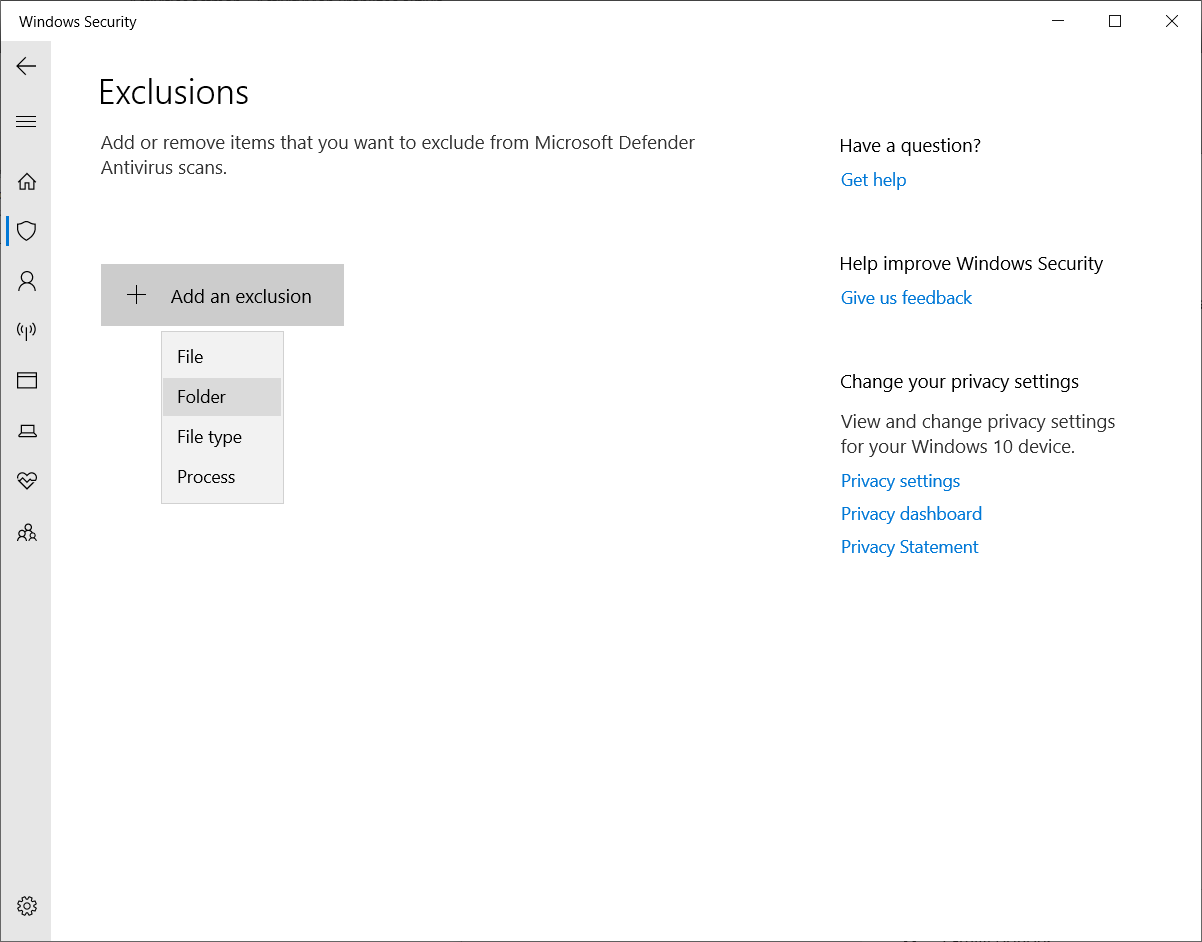
Task: Open the Give us feedback link
Action: coord(906,298)
